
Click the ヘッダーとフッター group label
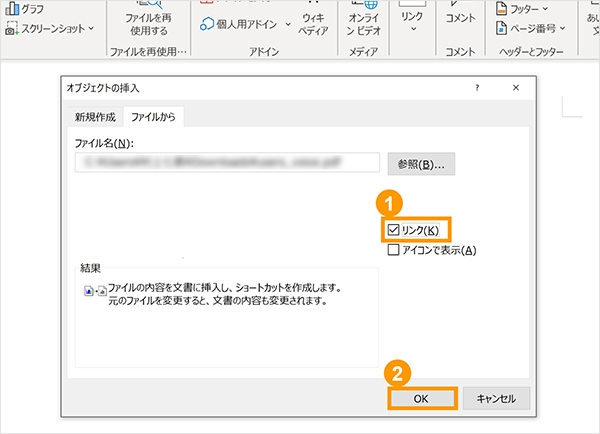click(531, 51)
